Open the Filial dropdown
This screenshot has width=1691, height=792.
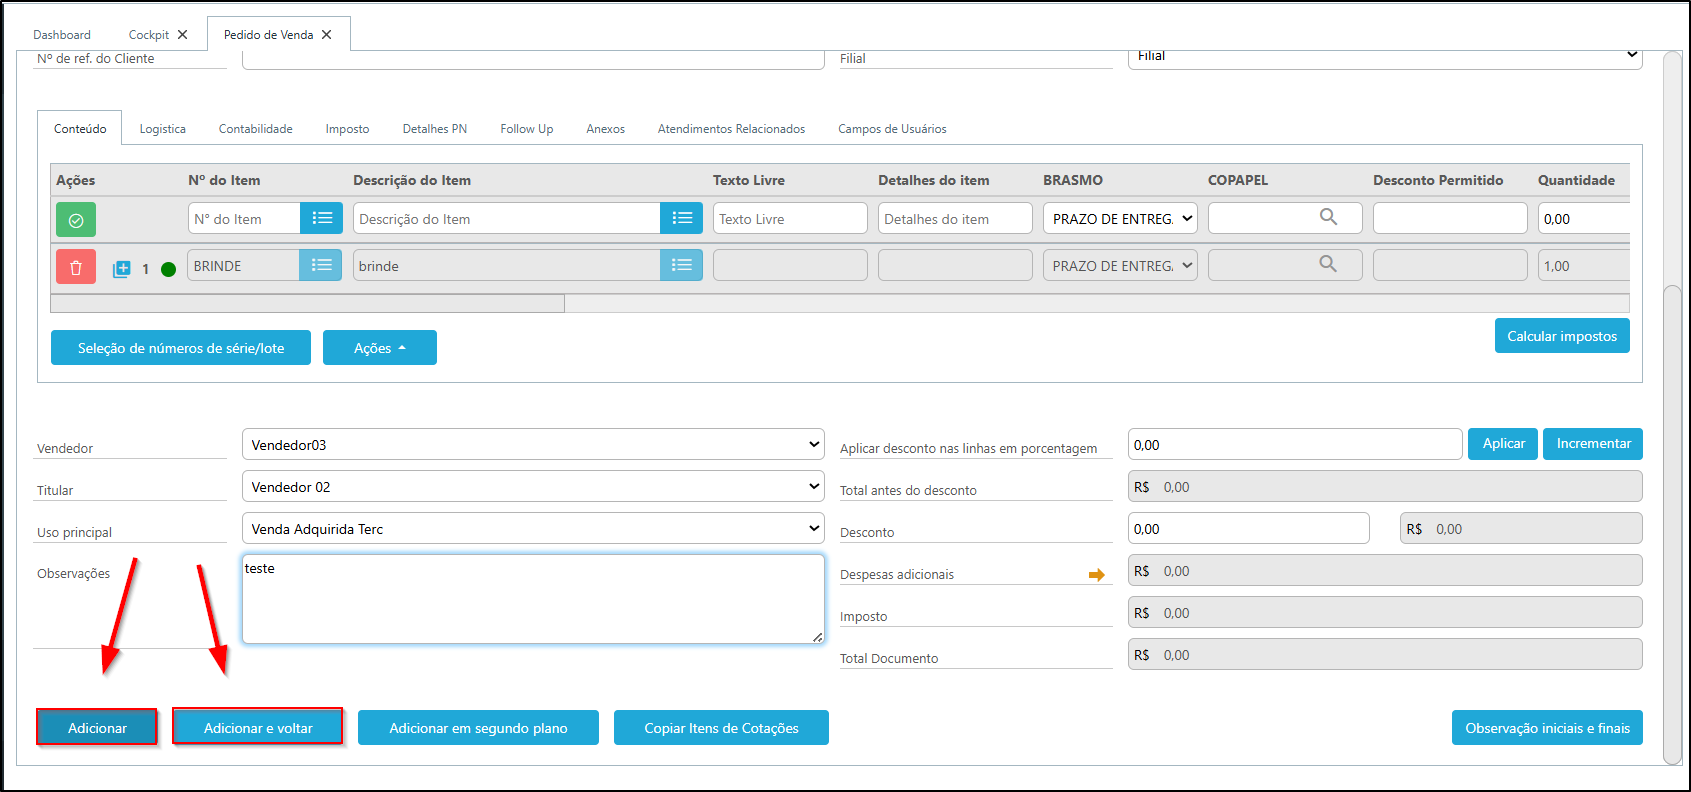click(x=1385, y=58)
